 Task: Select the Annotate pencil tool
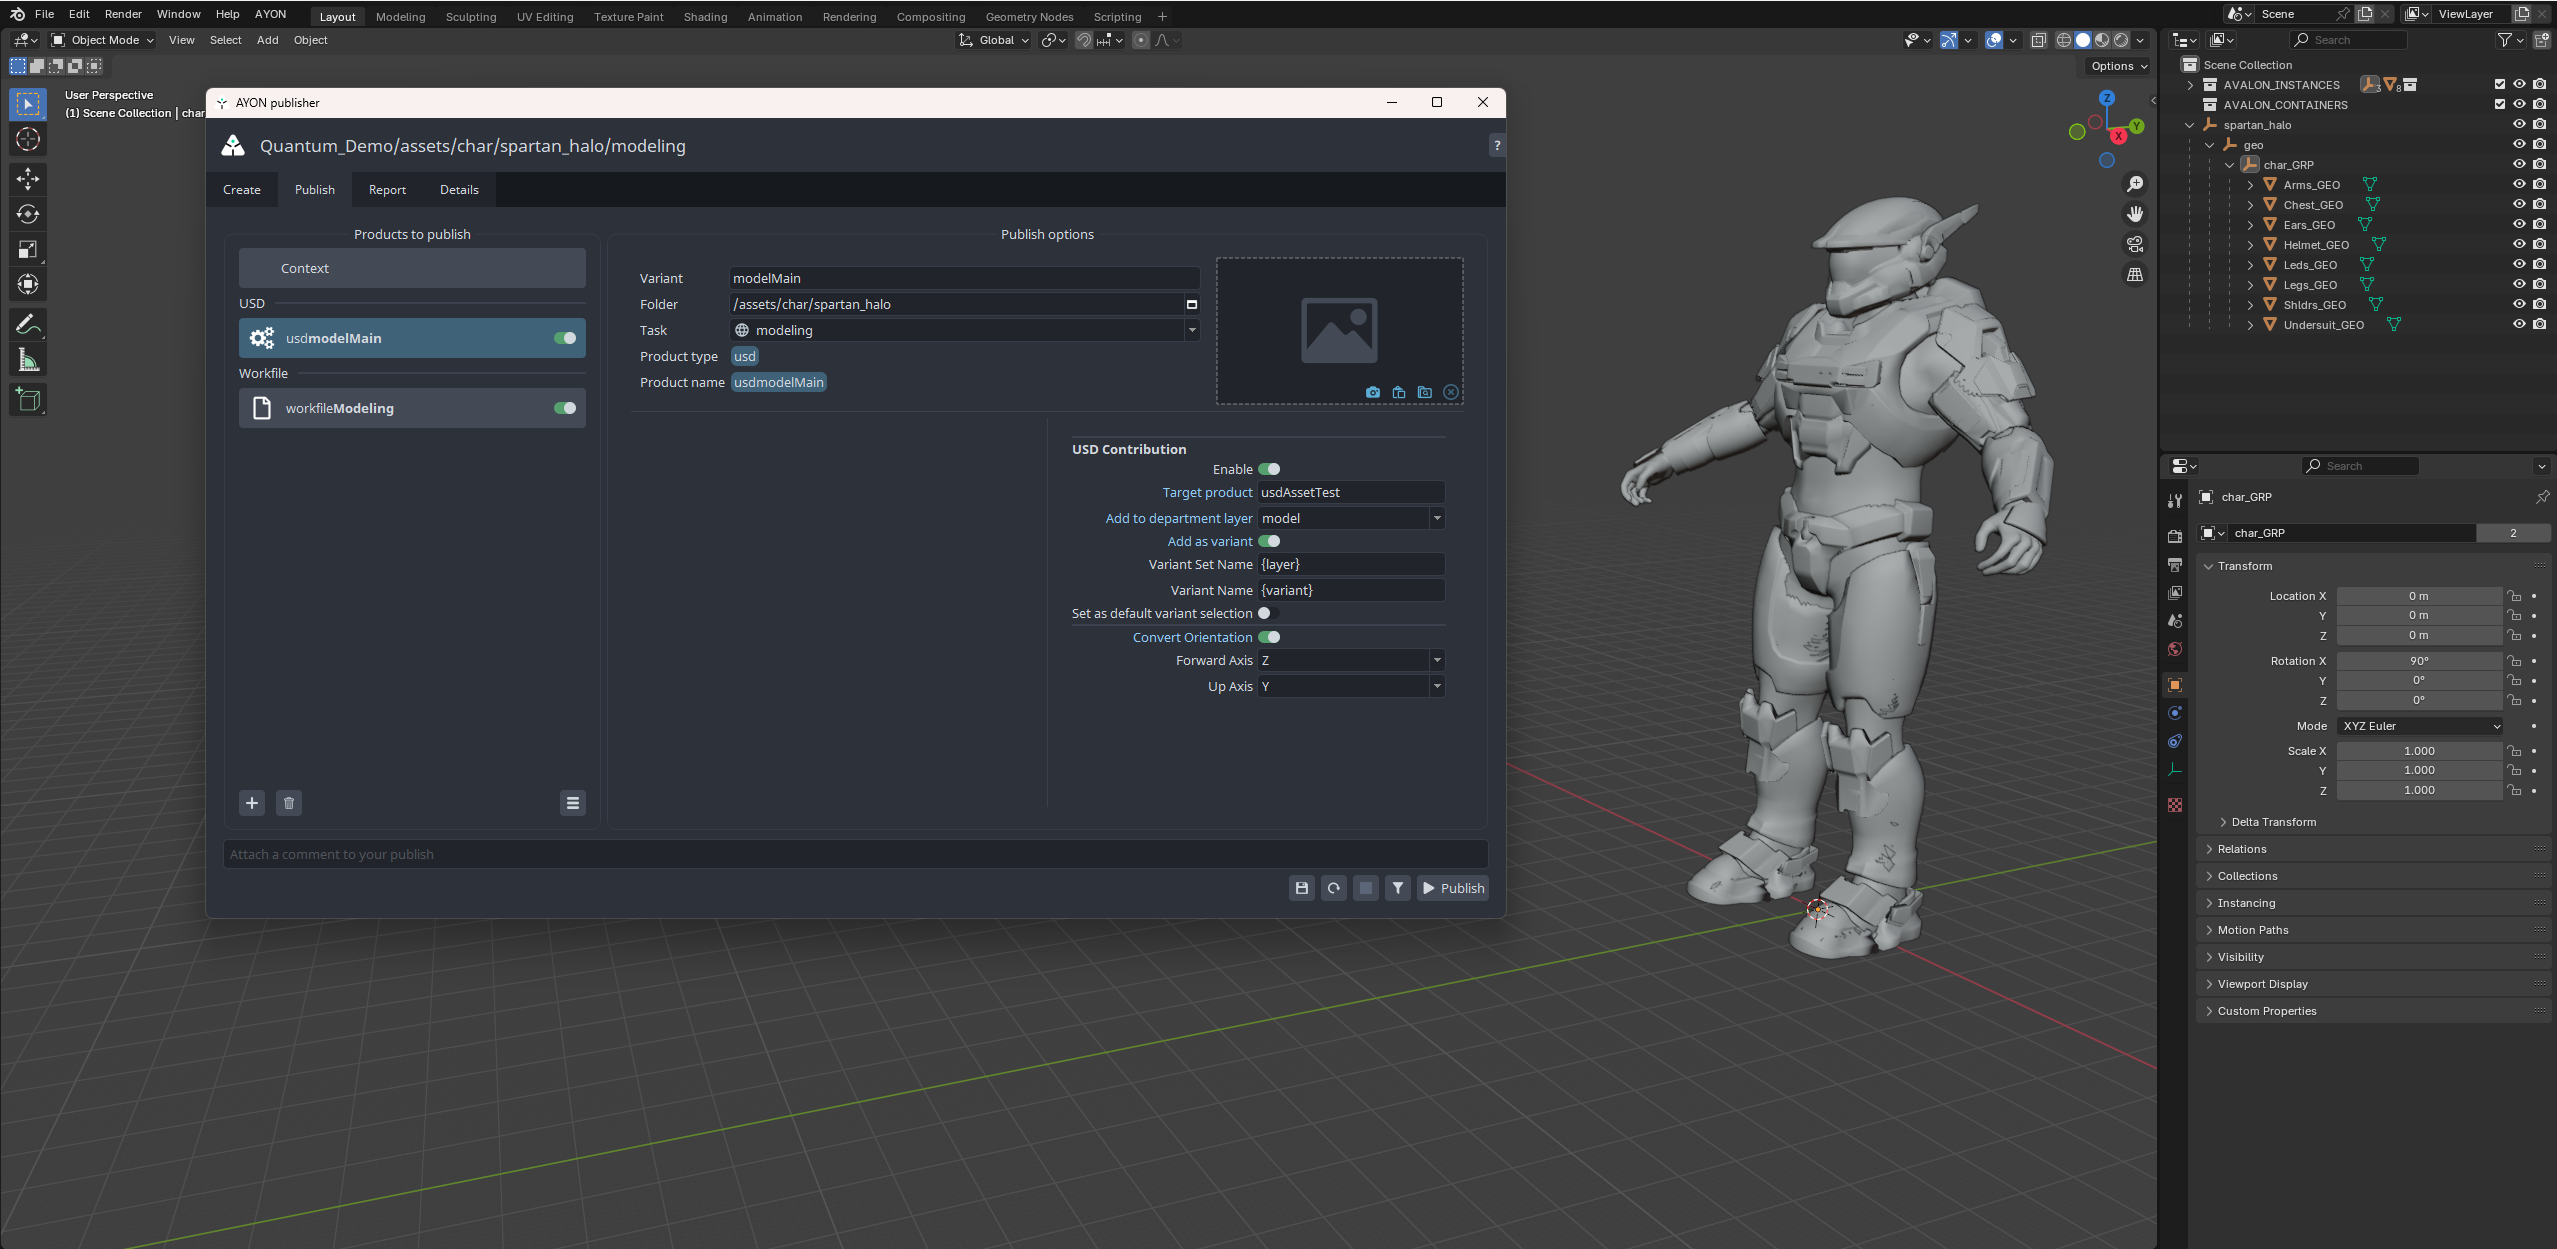[28, 325]
